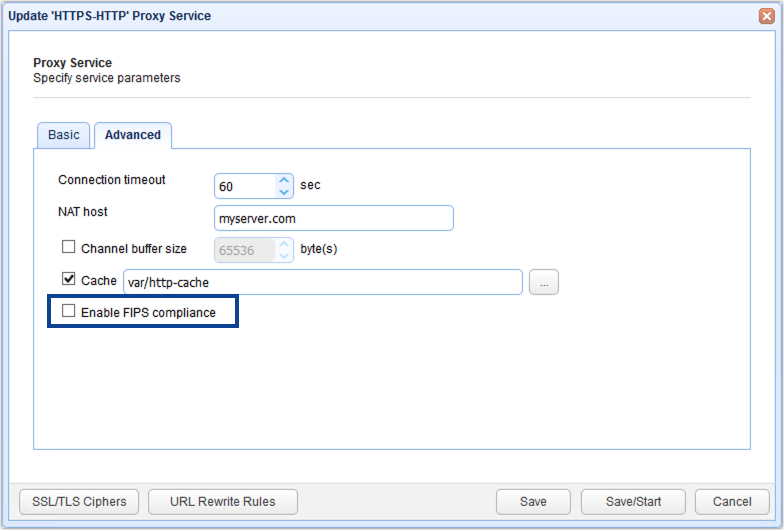Increase Connection timeout with up arrow

284,180
